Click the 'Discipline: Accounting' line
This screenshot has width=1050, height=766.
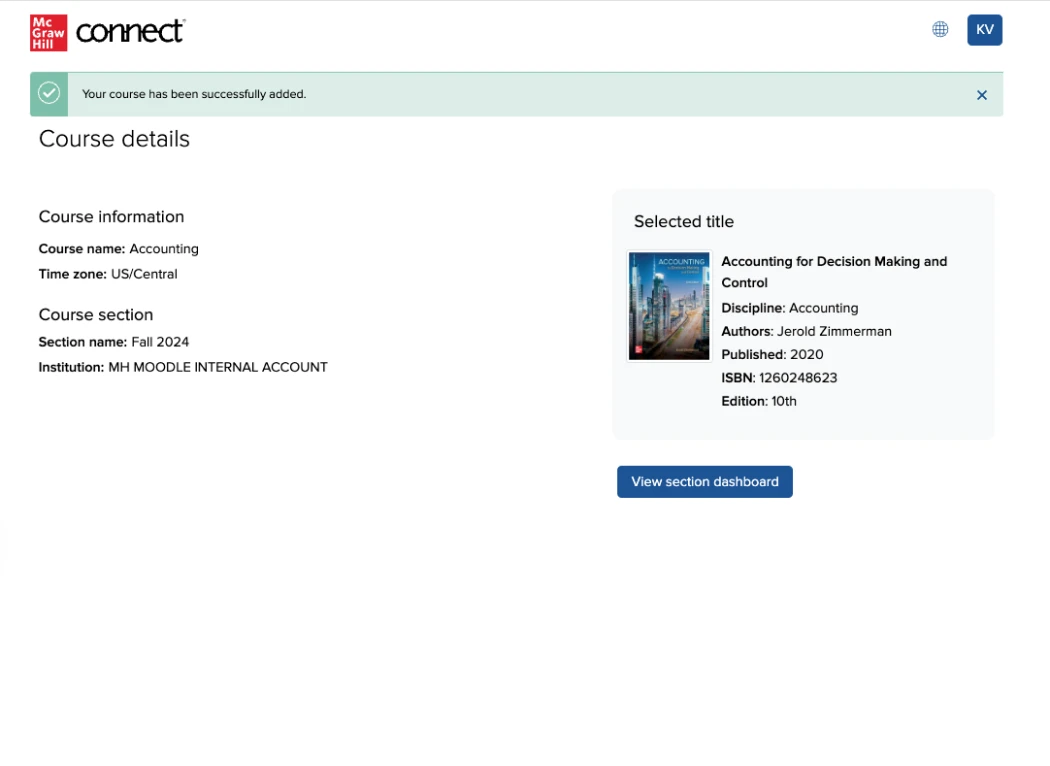click(790, 308)
